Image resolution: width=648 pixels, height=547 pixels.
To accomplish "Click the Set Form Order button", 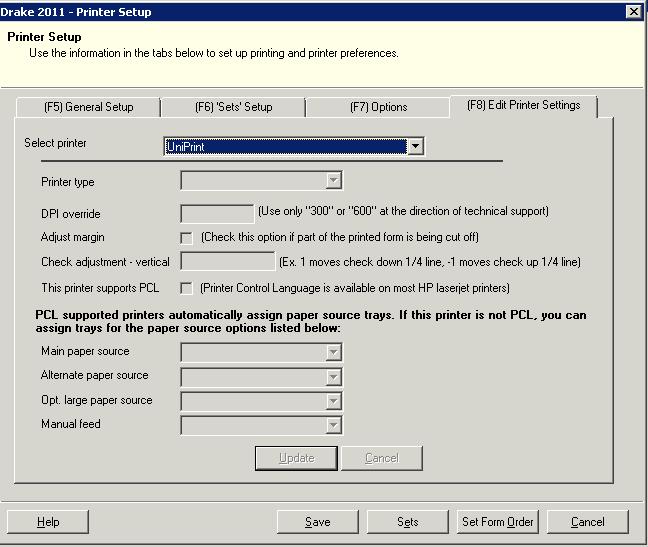I will 497,522.
